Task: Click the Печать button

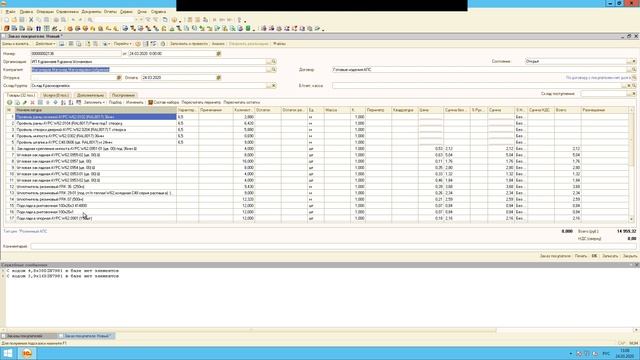Action: point(581,256)
